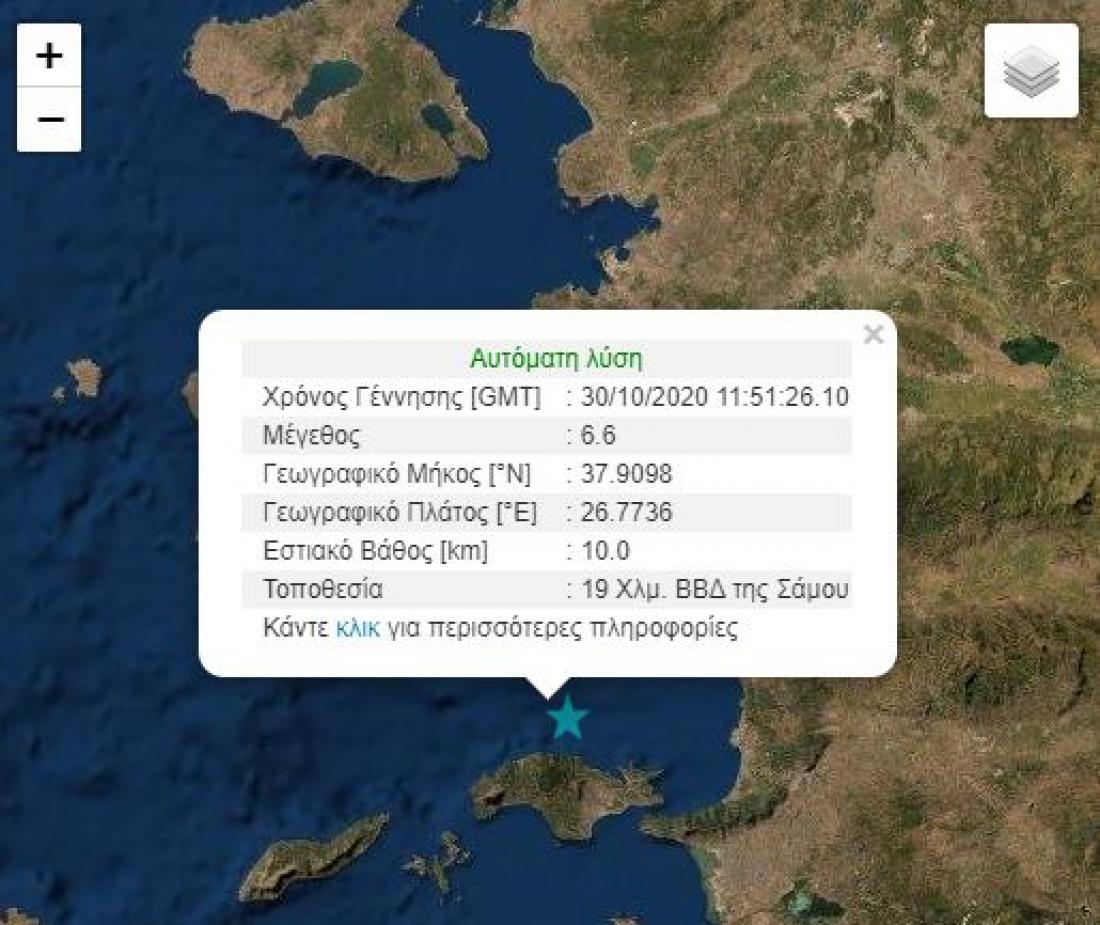
Task: Click the Γεωγραφικό Μήκος value 37.9098
Action: (626, 474)
